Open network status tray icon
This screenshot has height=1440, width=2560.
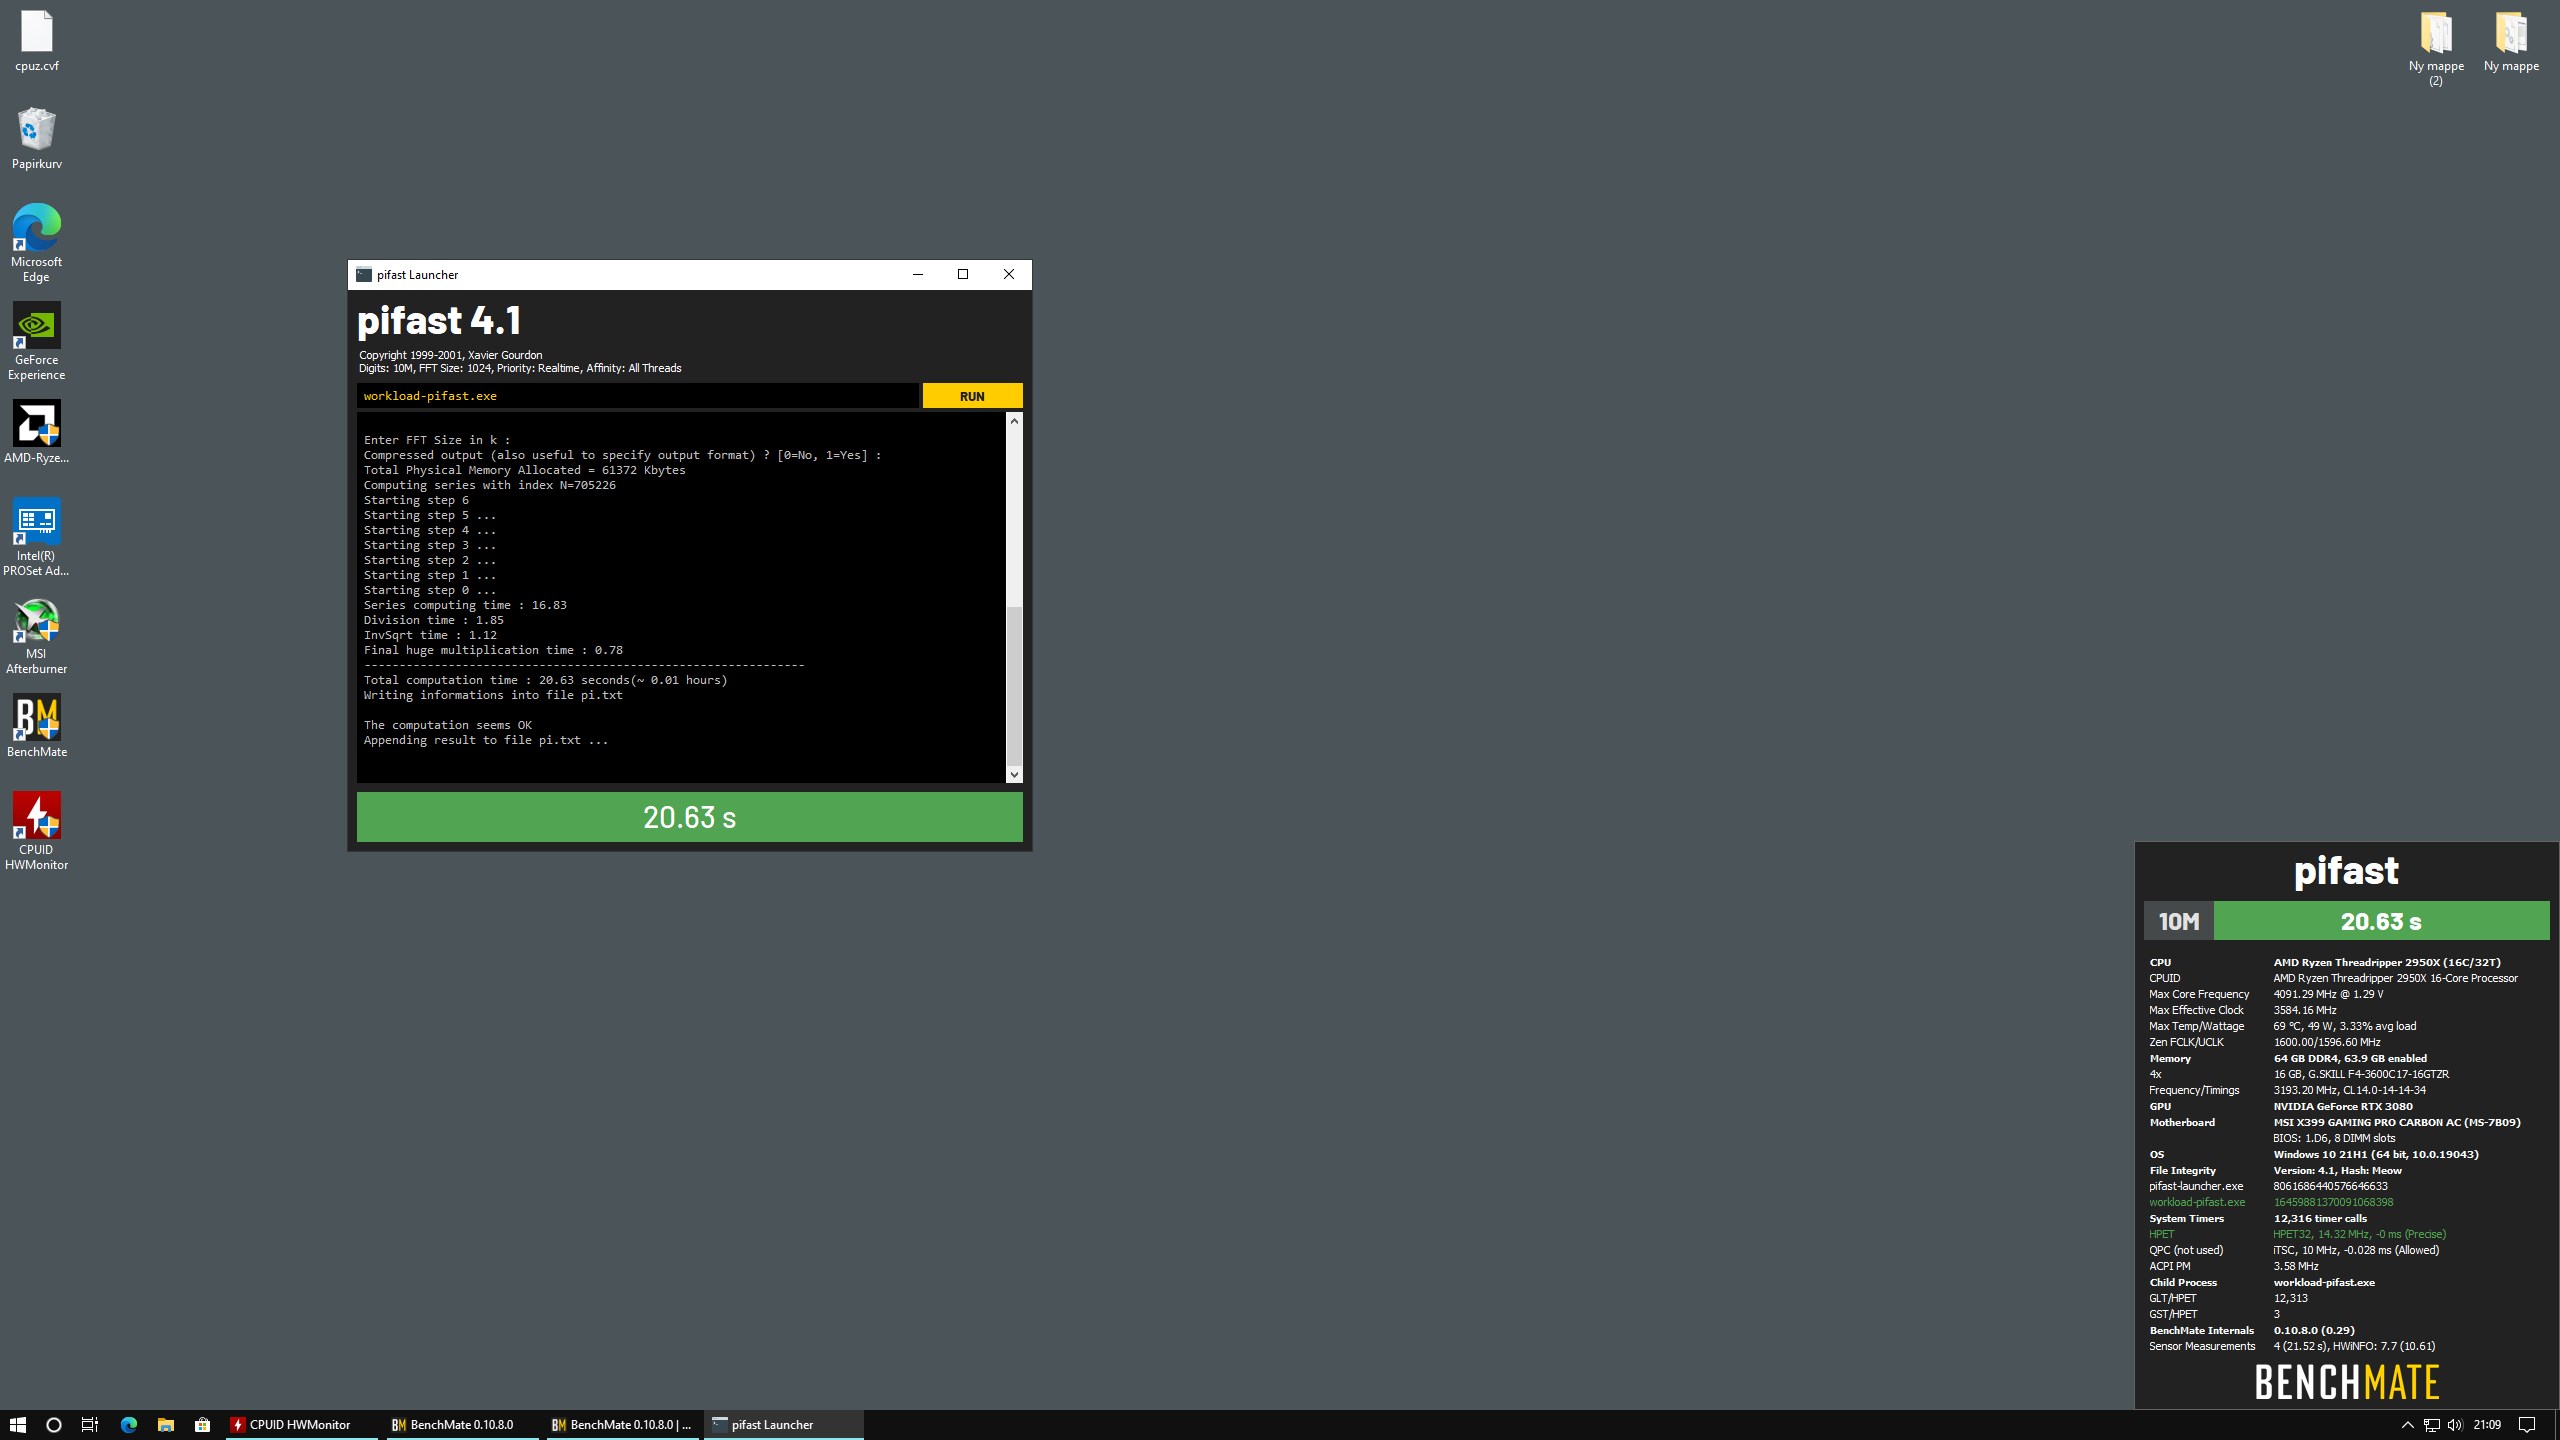coord(2432,1425)
